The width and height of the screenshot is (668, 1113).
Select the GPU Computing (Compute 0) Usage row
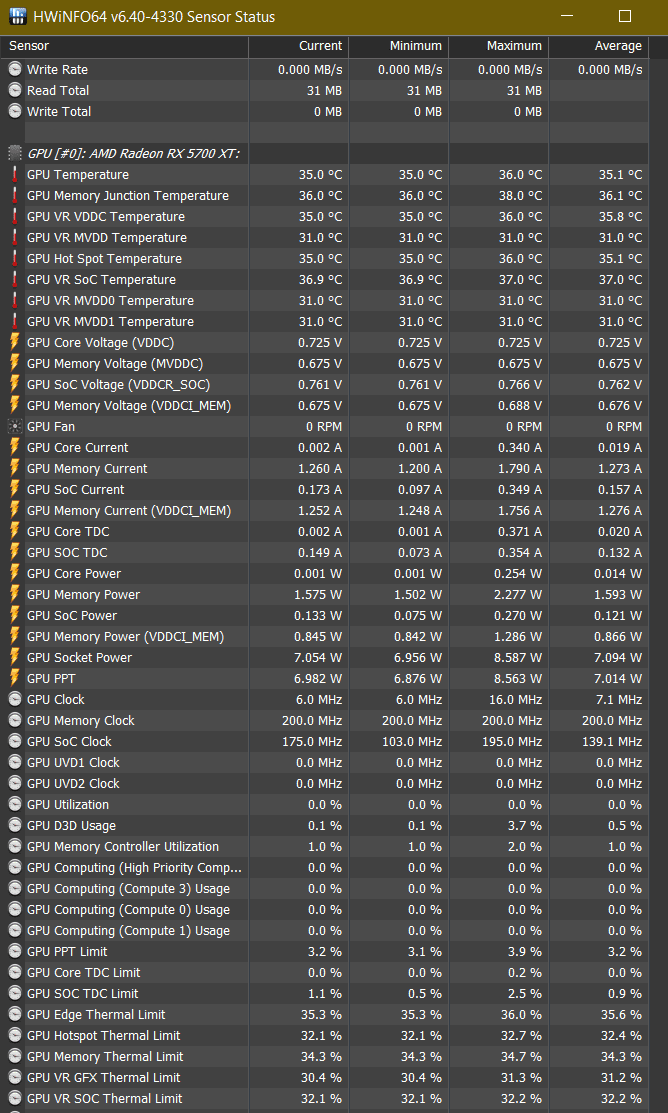324,910
